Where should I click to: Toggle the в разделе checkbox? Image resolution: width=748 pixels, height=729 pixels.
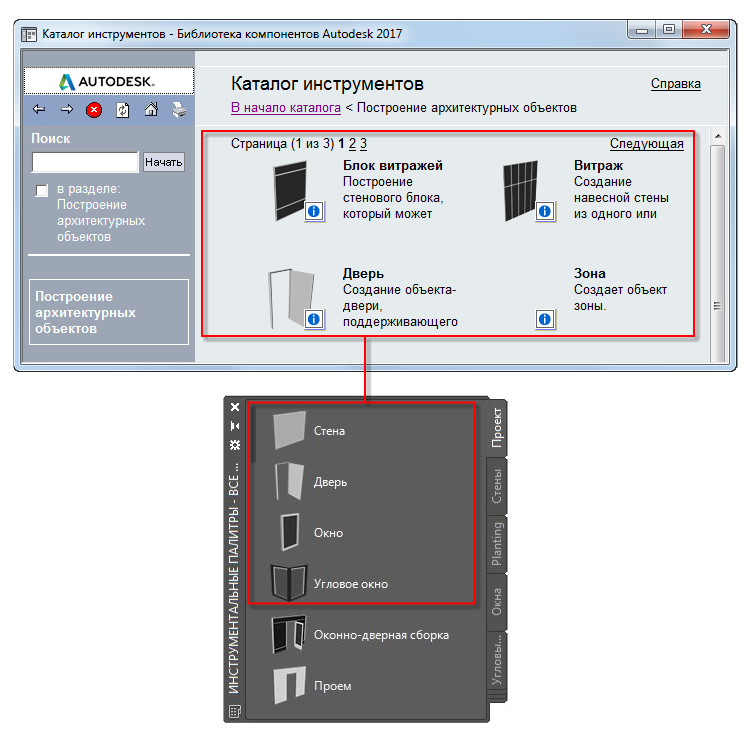pos(42,190)
